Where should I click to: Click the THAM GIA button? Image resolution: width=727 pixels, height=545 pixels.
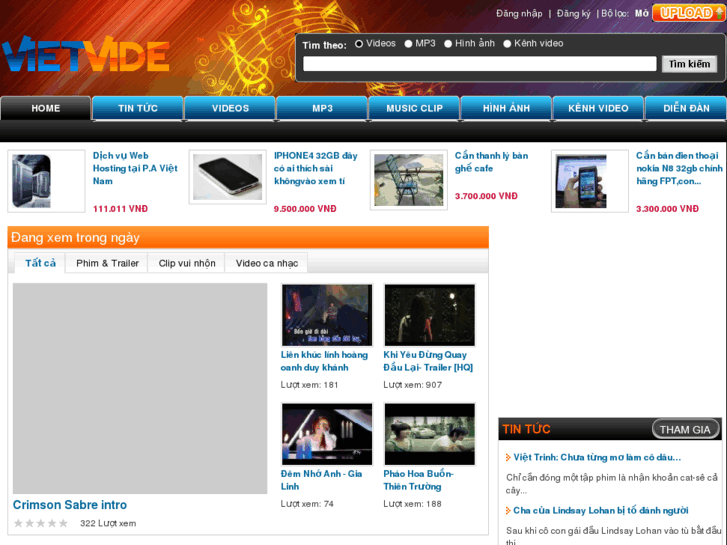click(x=685, y=430)
